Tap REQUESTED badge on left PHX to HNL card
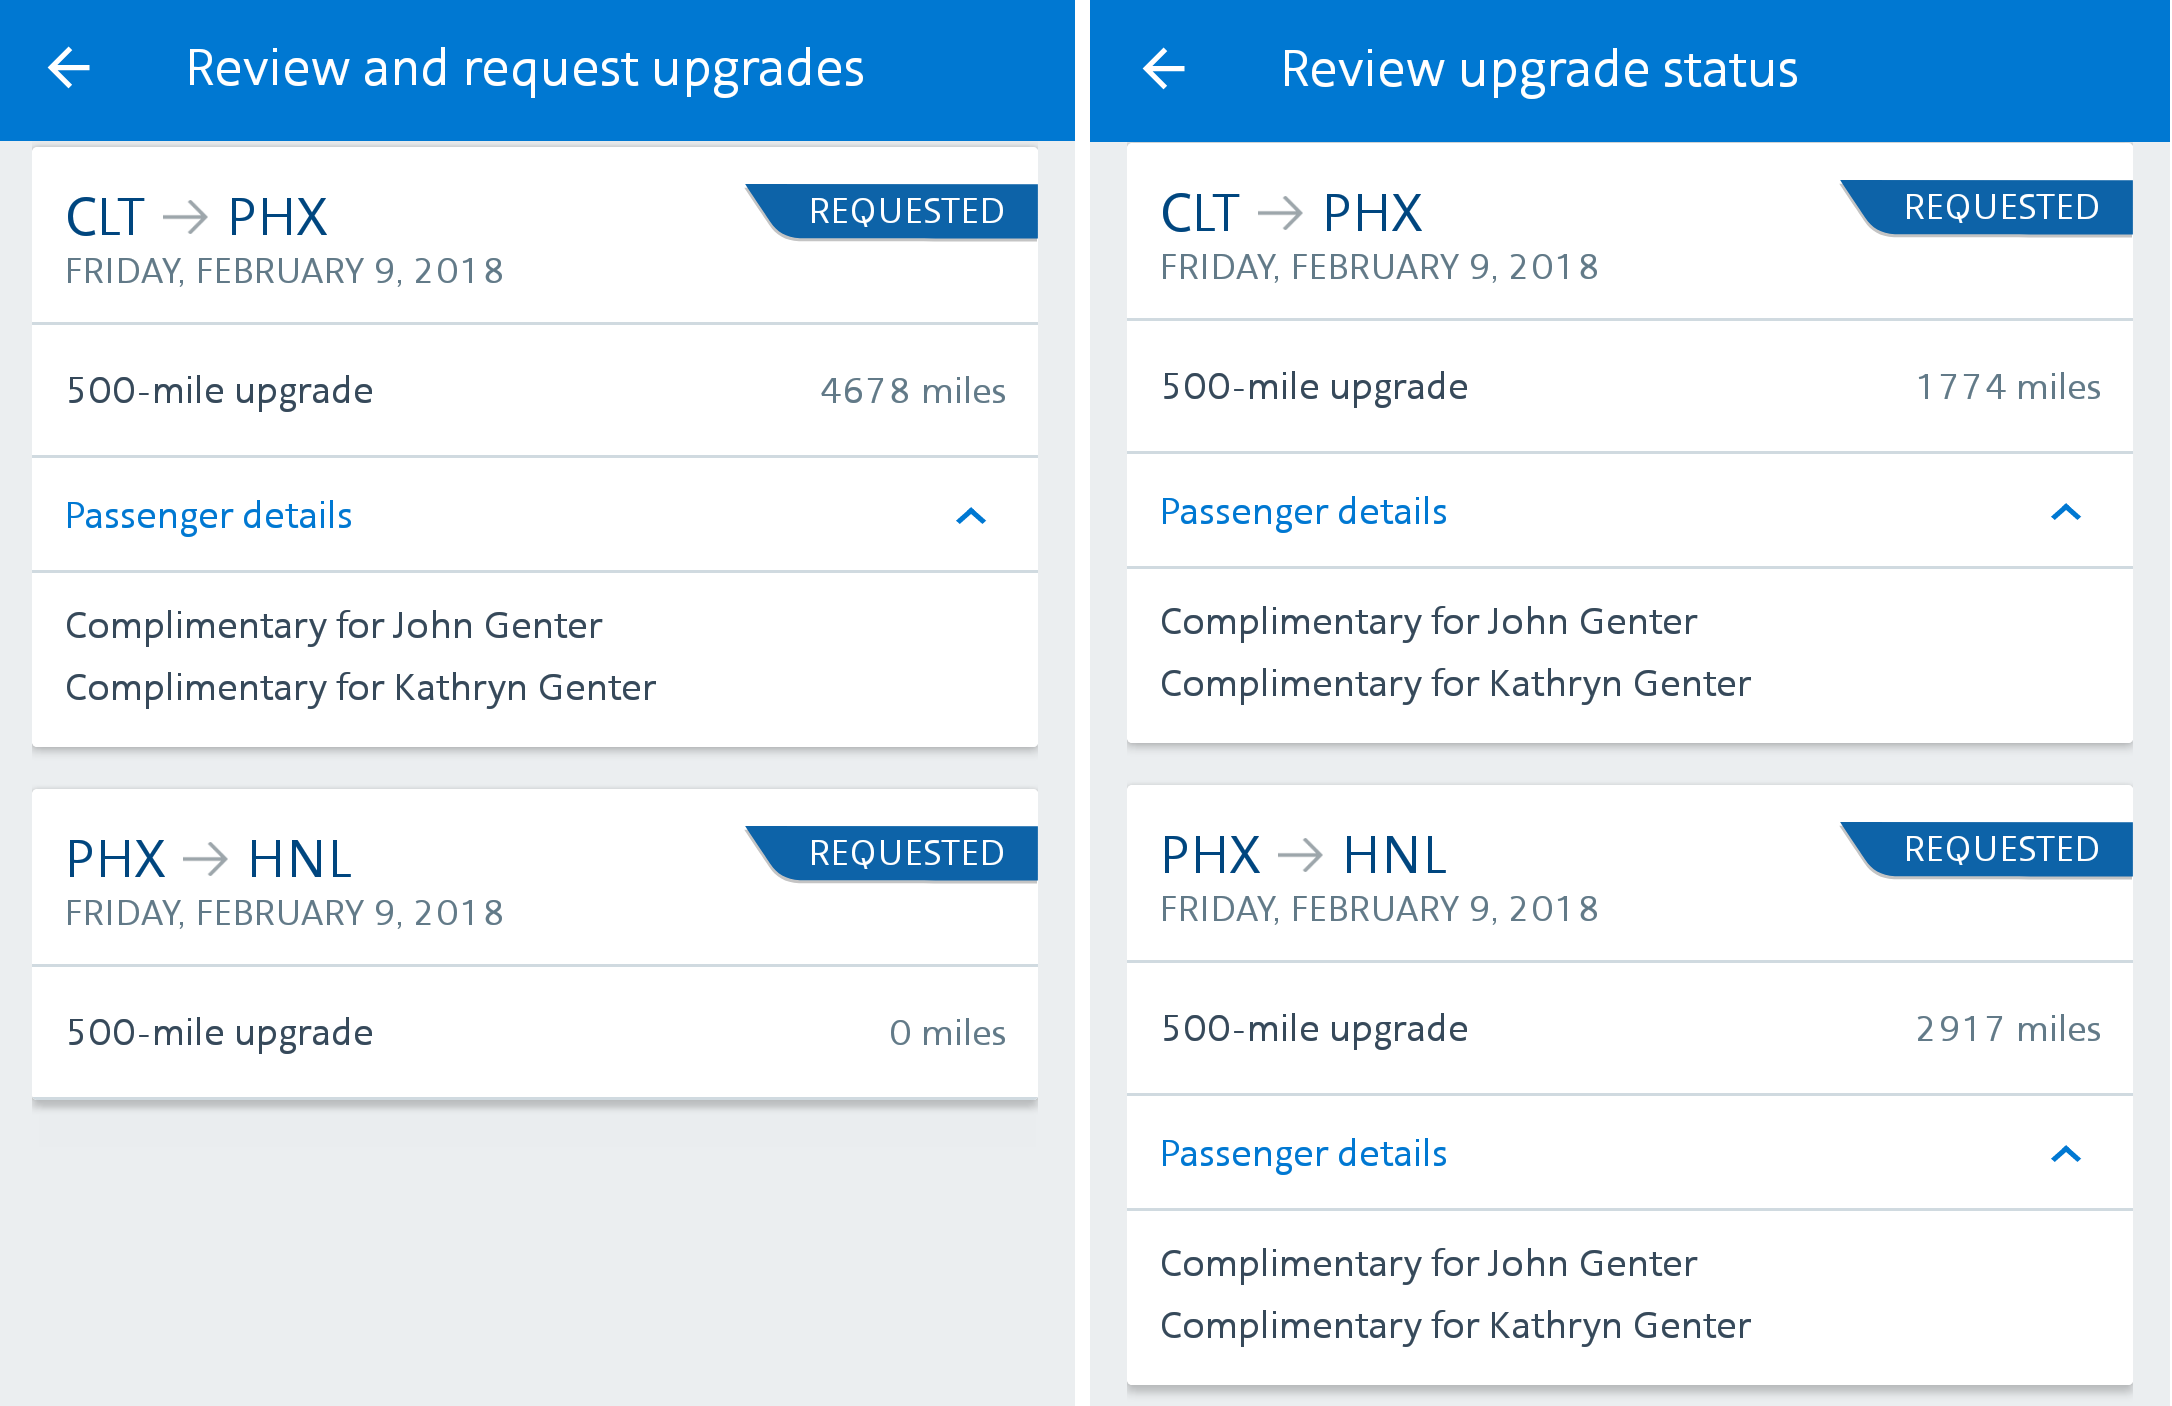Screen dimensions: 2172x1406 point(893,853)
